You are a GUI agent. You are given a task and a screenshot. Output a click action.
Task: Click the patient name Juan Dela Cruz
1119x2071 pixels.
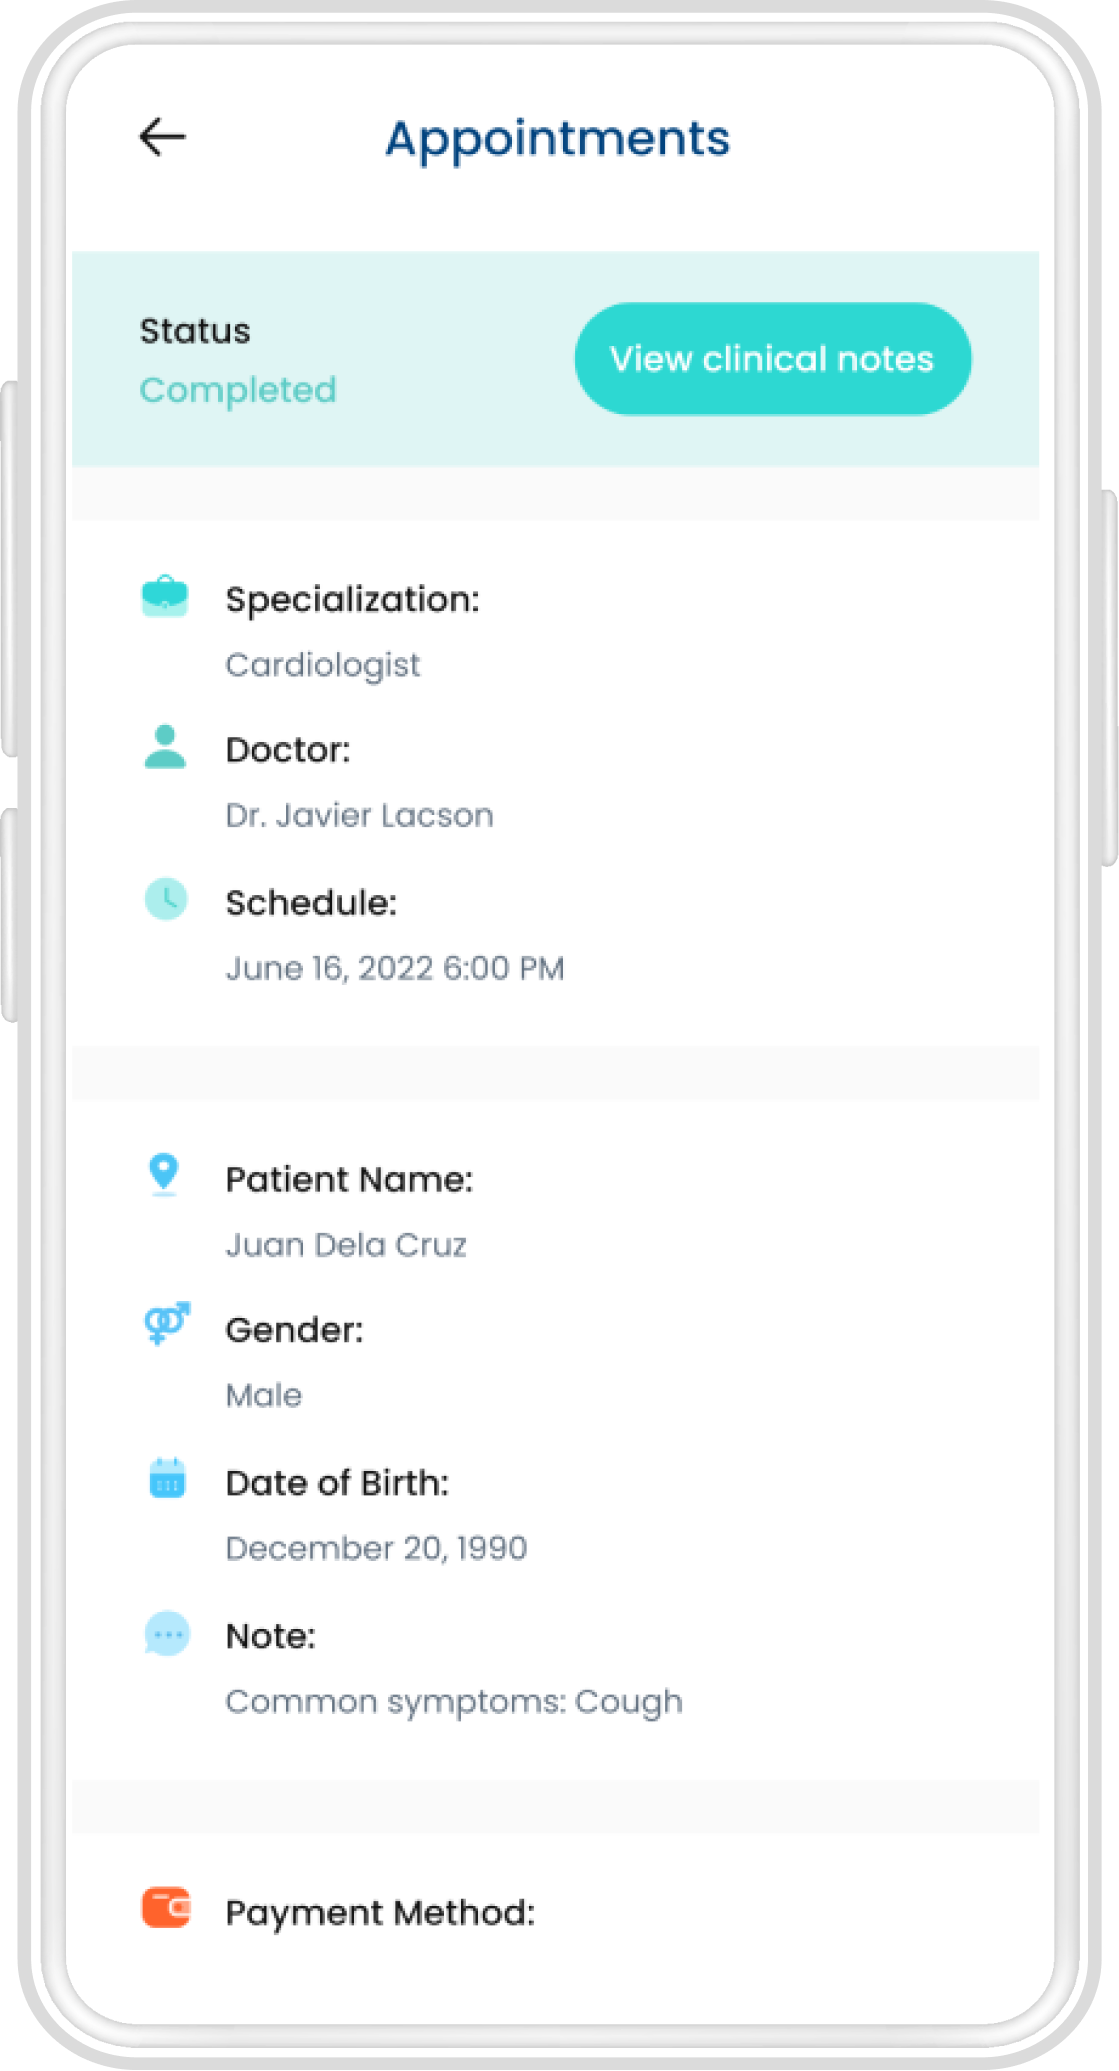click(x=346, y=1245)
